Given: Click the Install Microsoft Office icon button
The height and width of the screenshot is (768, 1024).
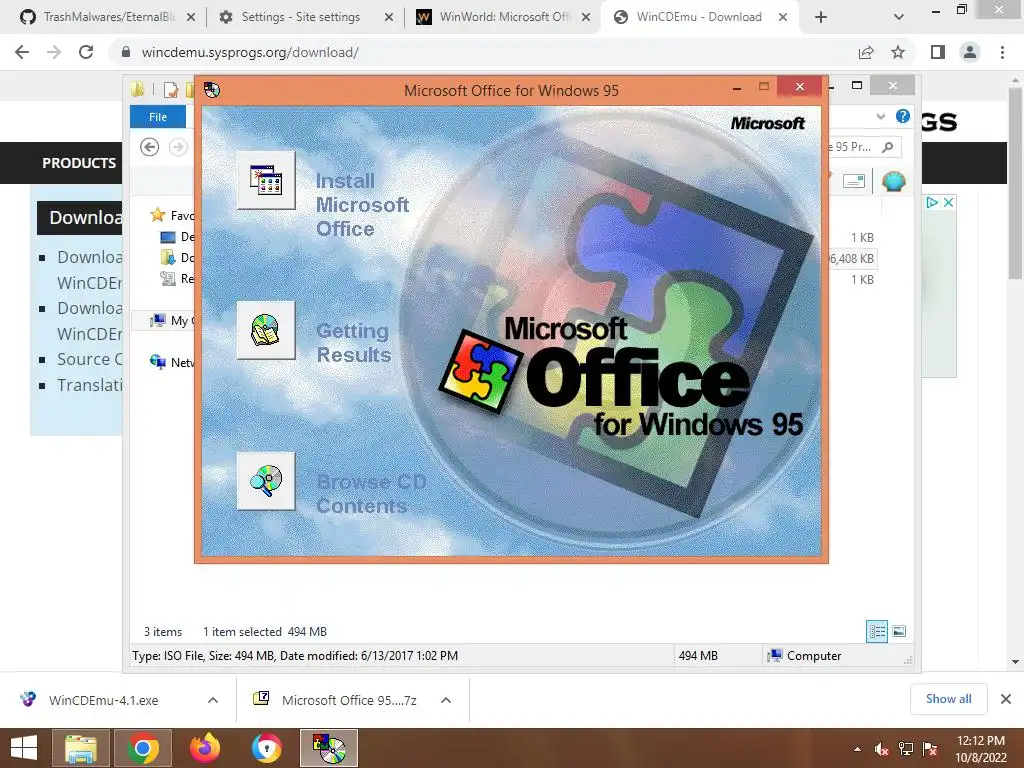Looking at the screenshot, I should click(x=266, y=180).
